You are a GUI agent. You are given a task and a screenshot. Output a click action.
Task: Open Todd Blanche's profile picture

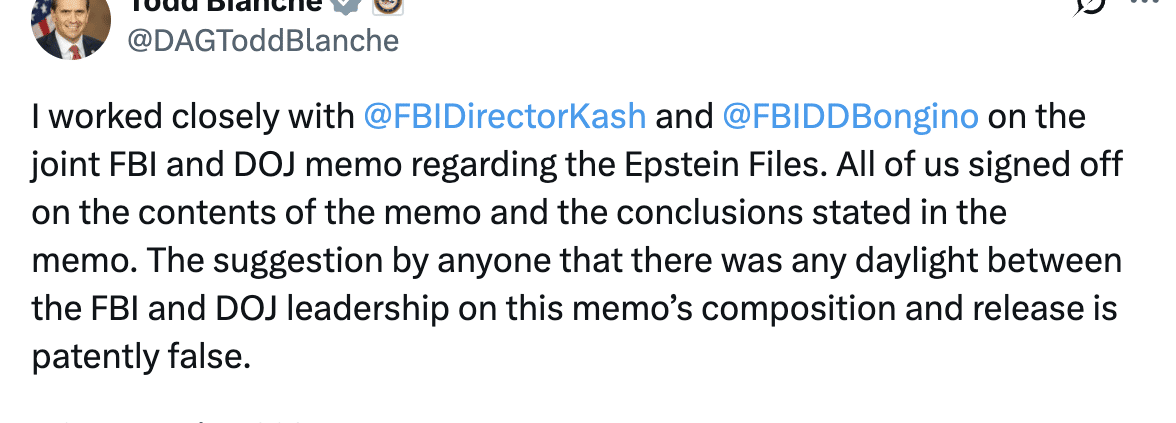point(70,26)
